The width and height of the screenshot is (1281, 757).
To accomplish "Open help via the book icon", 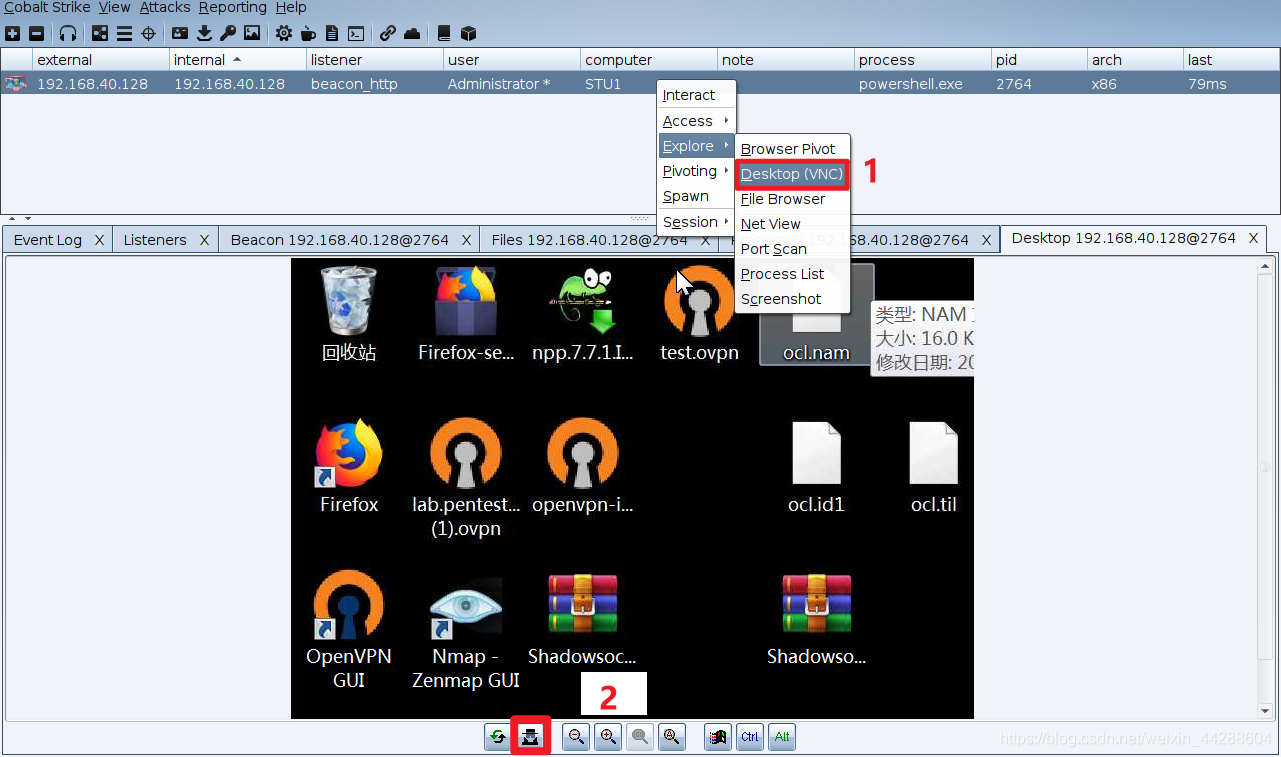I will (x=444, y=33).
